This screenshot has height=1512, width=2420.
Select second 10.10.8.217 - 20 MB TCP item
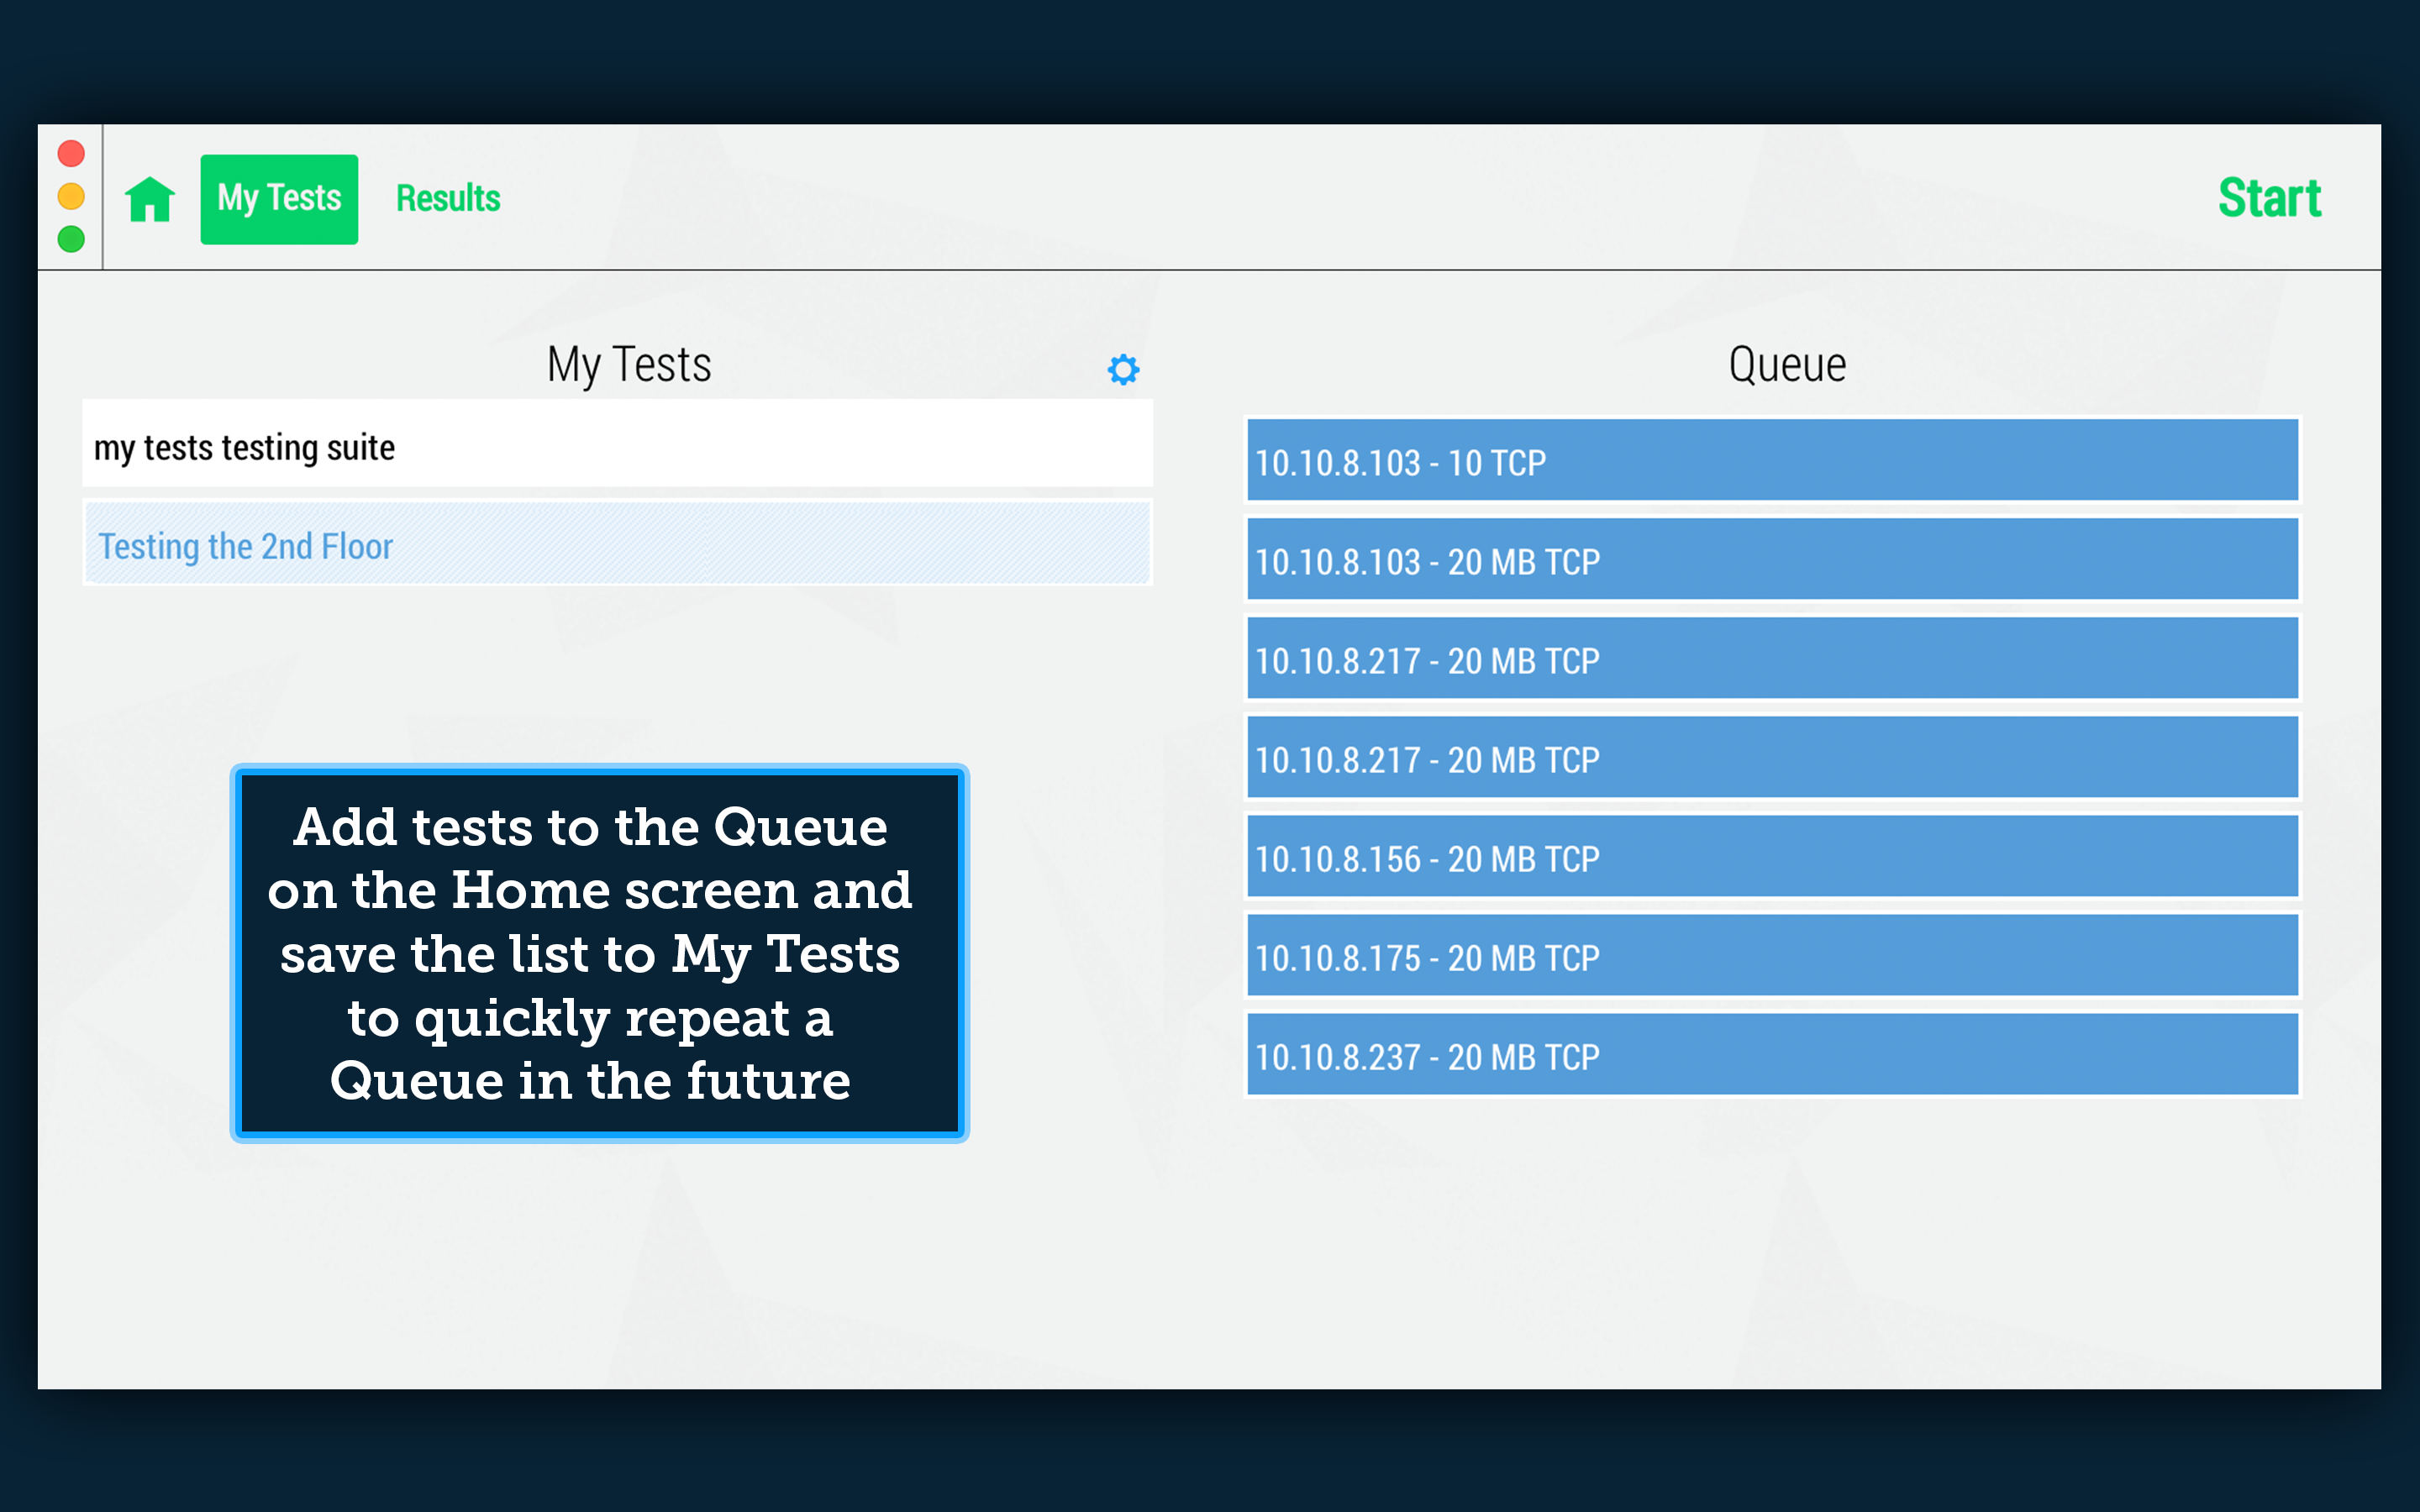coord(1772,757)
